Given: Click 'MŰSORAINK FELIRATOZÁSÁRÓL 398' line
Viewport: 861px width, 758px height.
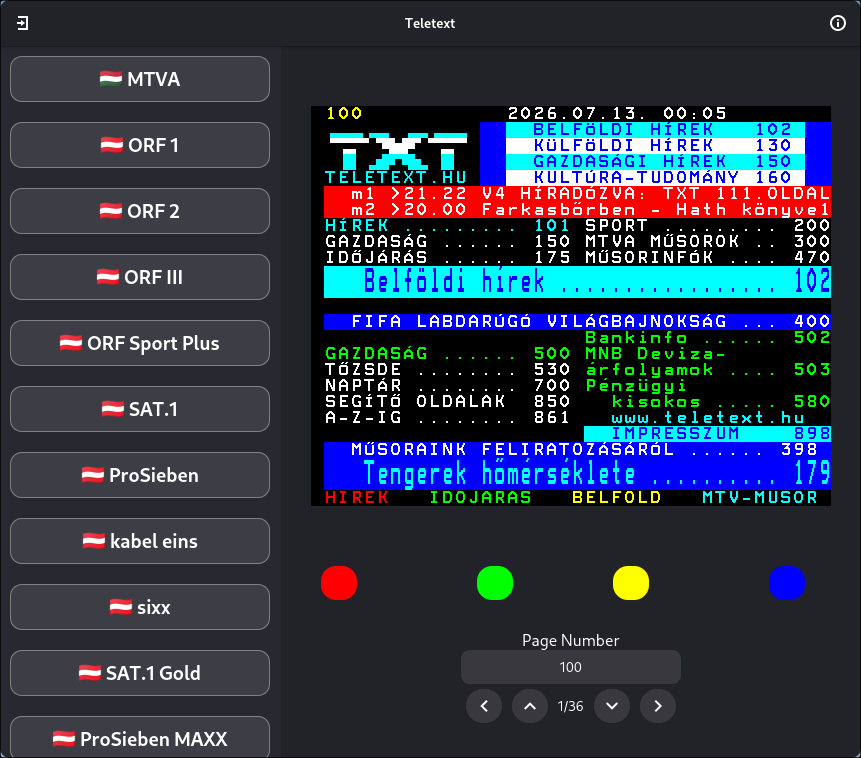Looking at the screenshot, I should pyautogui.click(x=577, y=449).
